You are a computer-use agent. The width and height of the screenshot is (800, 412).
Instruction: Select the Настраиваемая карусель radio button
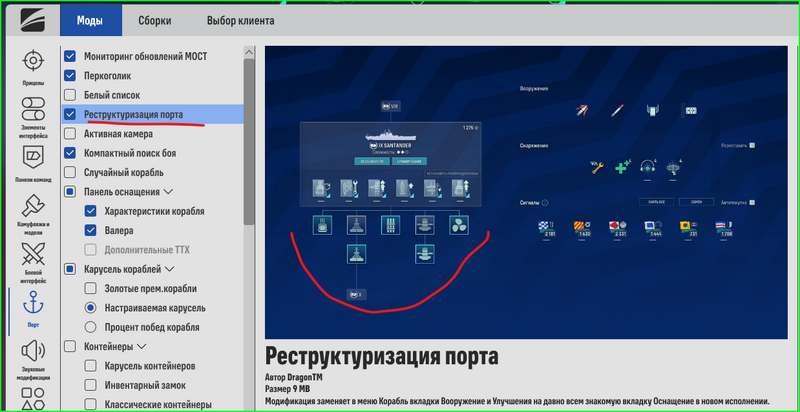click(90, 308)
